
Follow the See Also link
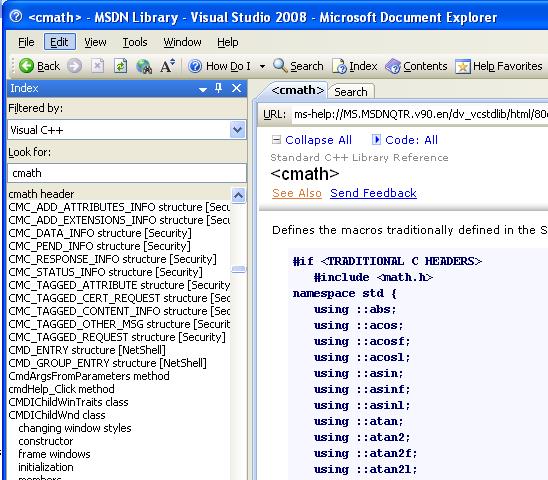click(297, 193)
